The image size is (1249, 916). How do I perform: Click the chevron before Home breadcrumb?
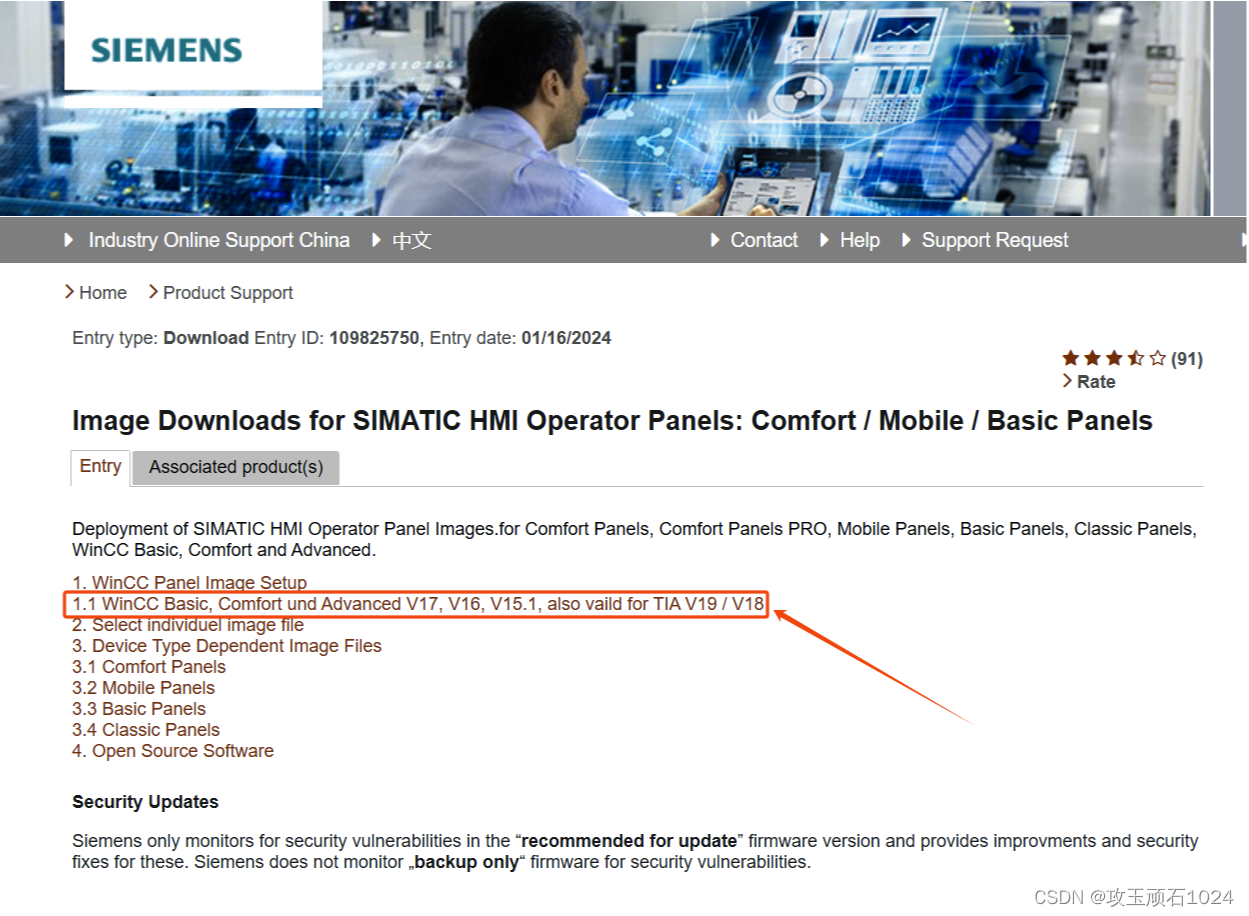coord(69,292)
